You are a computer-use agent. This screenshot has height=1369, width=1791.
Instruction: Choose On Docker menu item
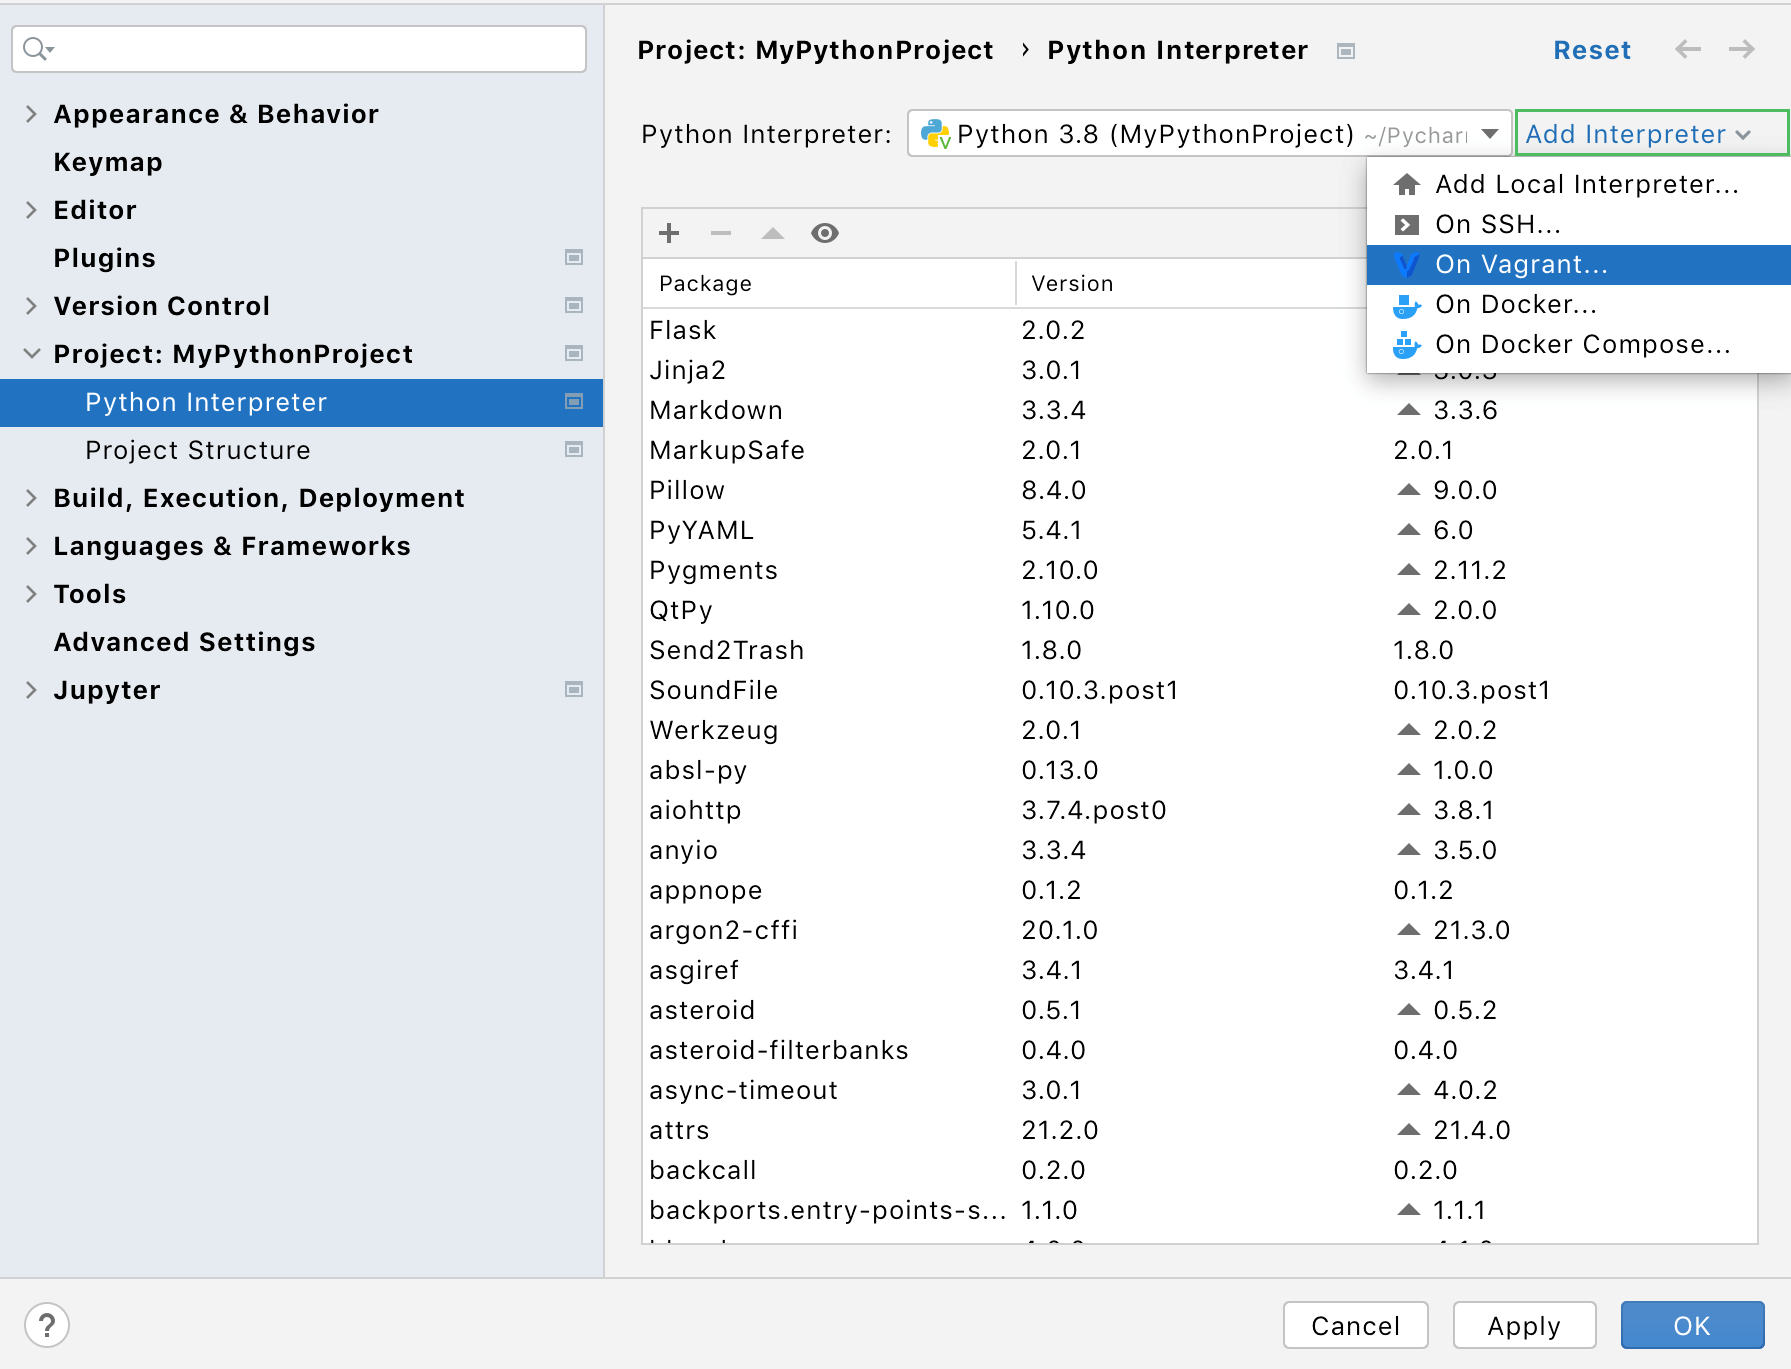pos(1579,304)
